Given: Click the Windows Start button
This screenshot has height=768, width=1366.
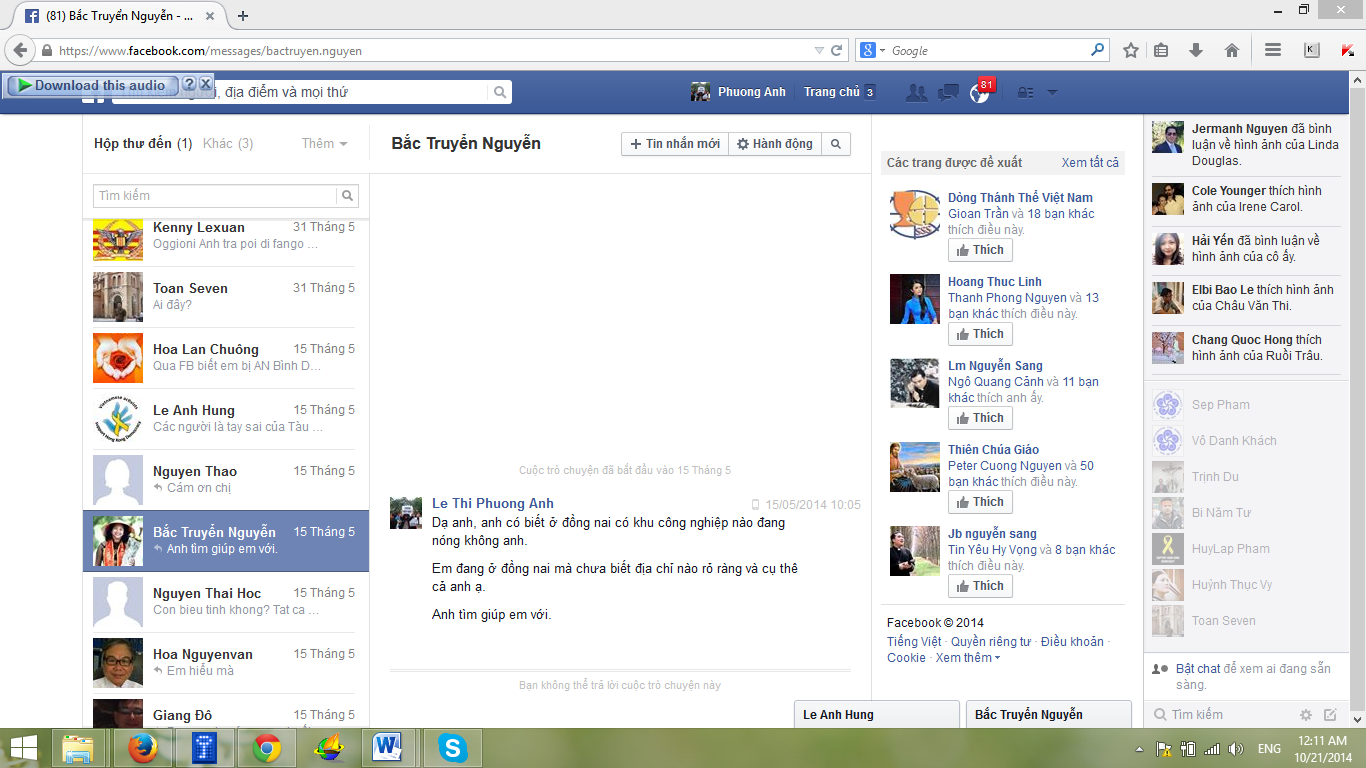Looking at the screenshot, I should click(23, 748).
